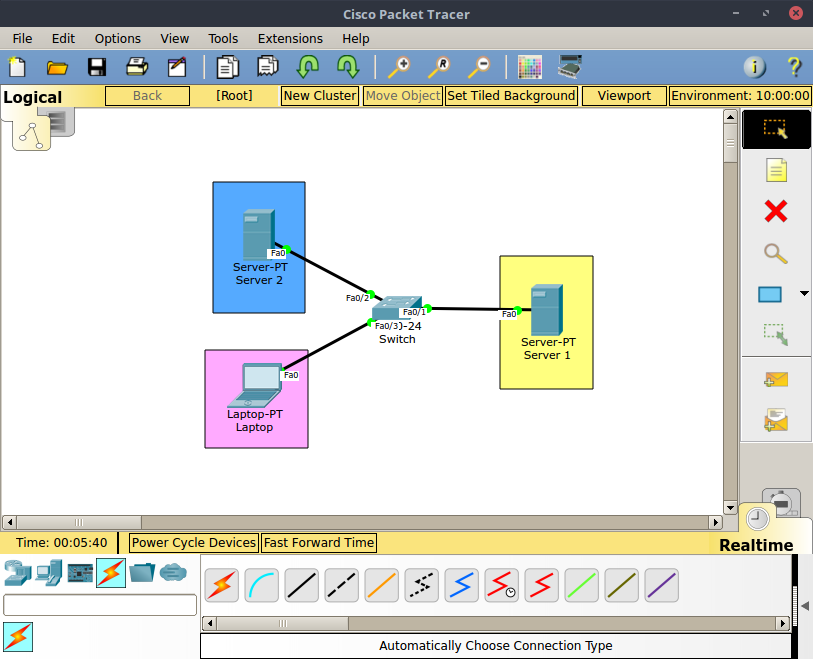Choose the Resize Shape tool
813x659 pixels.
coord(776,334)
